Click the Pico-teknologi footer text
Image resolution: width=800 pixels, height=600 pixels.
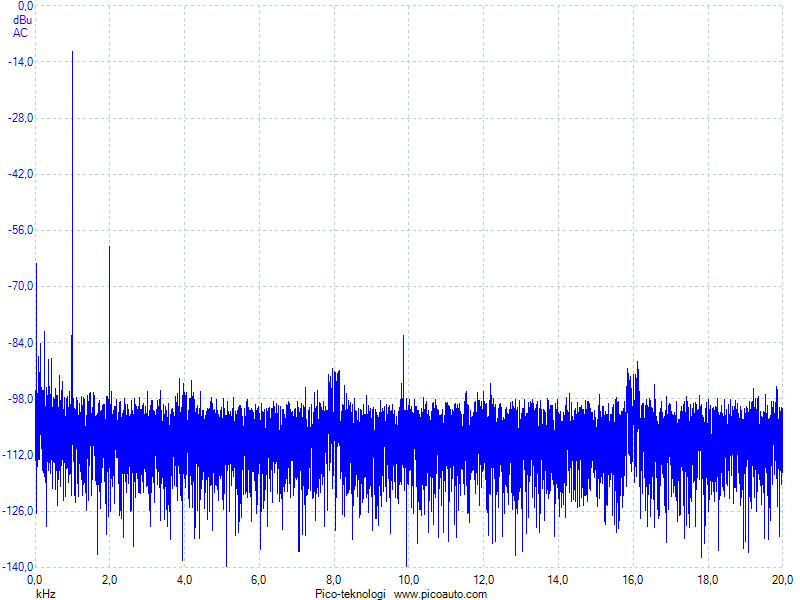coord(350,594)
